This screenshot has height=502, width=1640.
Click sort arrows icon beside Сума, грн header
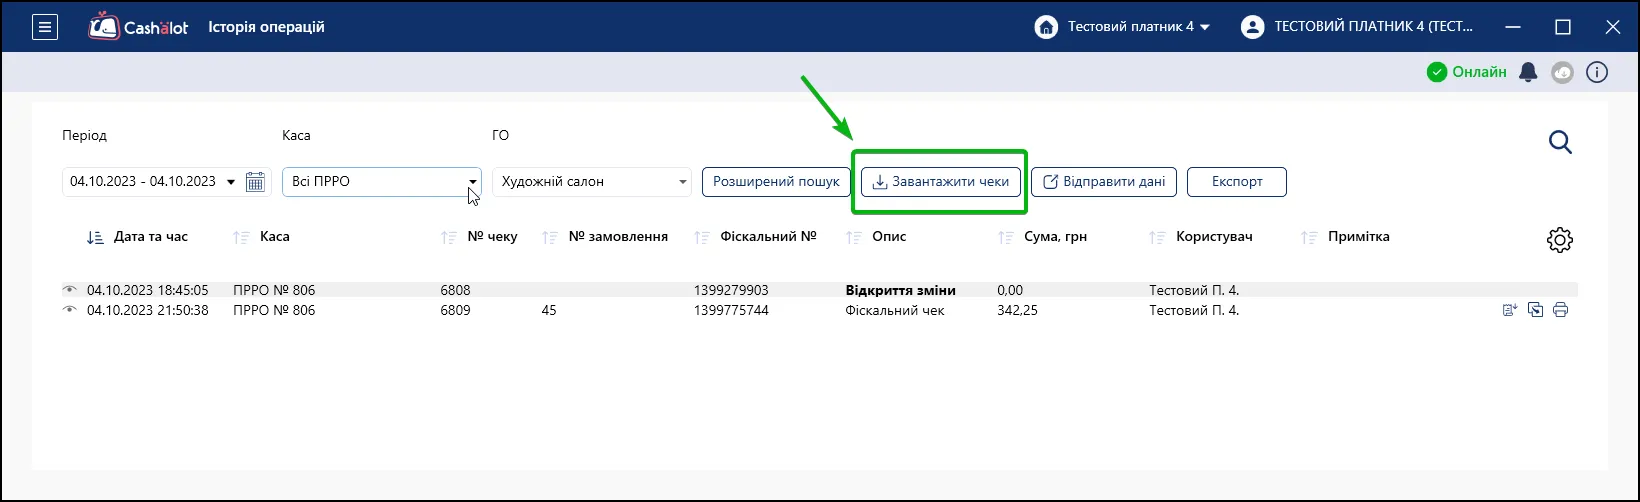(x=1006, y=238)
